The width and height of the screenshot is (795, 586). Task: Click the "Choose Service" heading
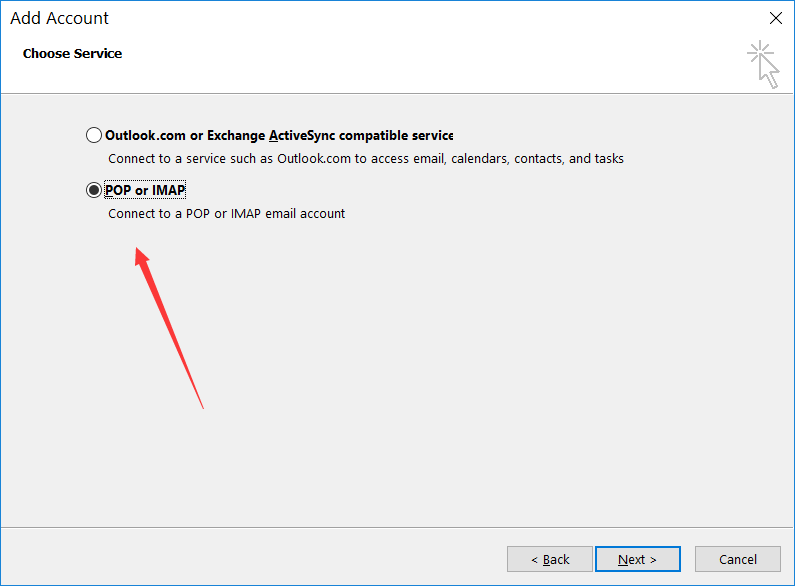(x=72, y=53)
